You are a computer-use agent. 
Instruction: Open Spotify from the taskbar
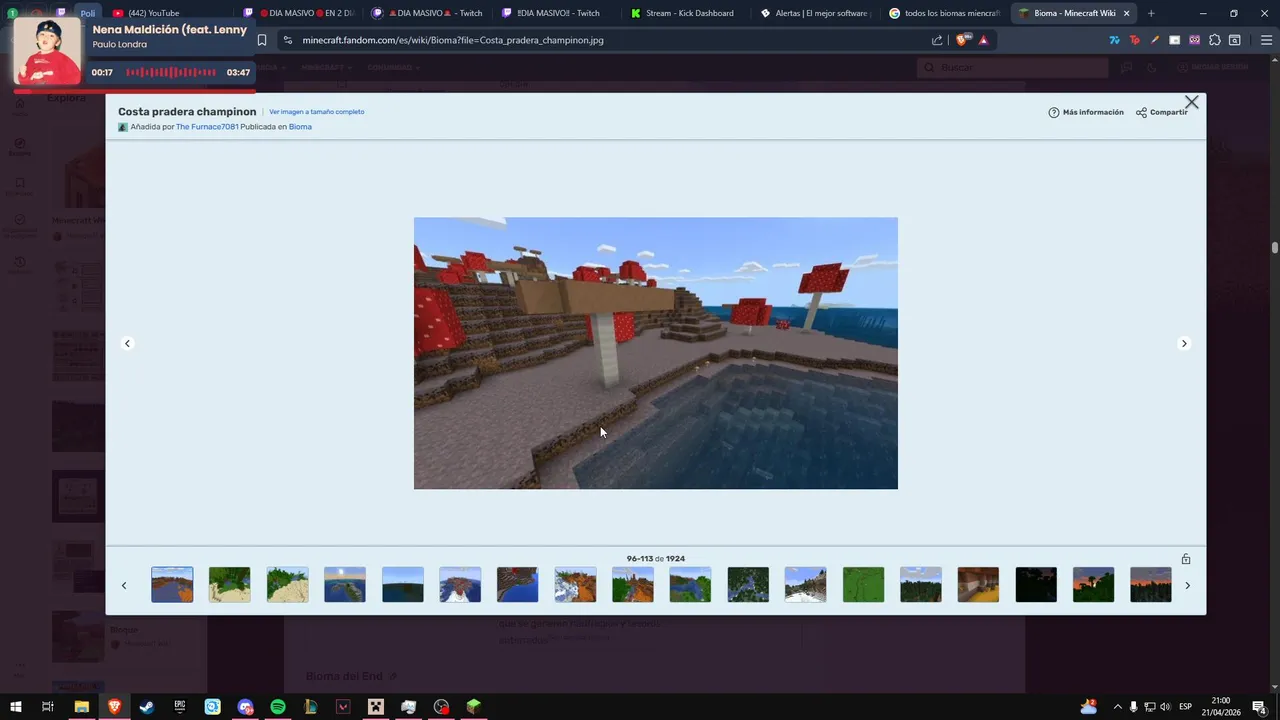tap(278, 707)
